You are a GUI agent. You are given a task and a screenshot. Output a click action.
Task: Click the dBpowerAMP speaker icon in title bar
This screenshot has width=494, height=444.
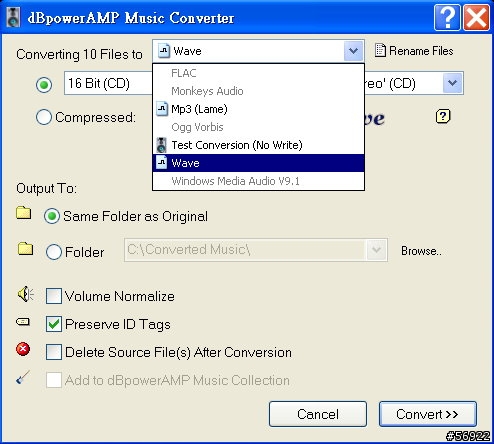[x=13, y=18]
